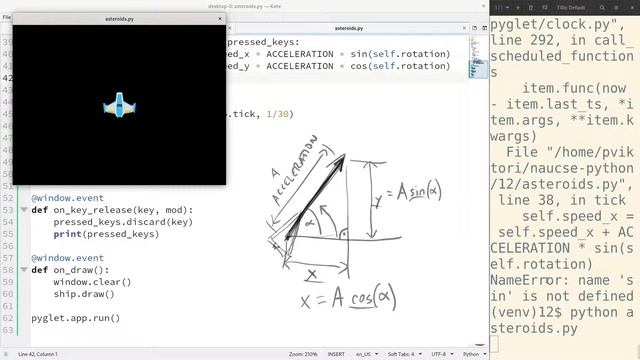Click the split view icon in Kate's tab bar
This screenshot has width=640, height=360.
[484, 28]
